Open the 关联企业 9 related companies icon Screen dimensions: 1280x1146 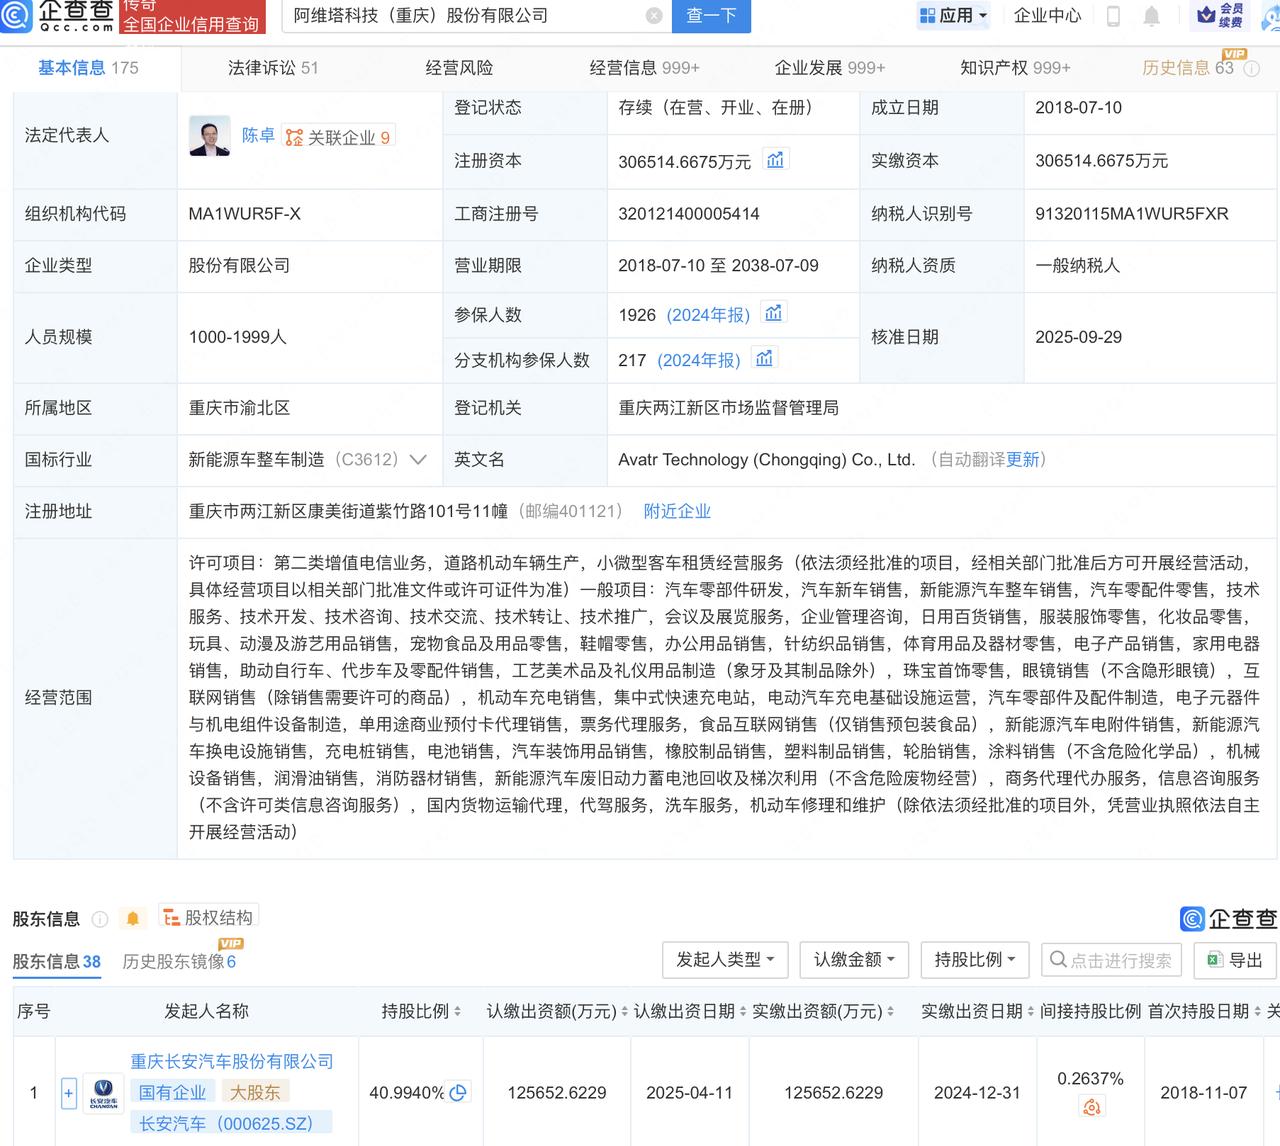338,137
